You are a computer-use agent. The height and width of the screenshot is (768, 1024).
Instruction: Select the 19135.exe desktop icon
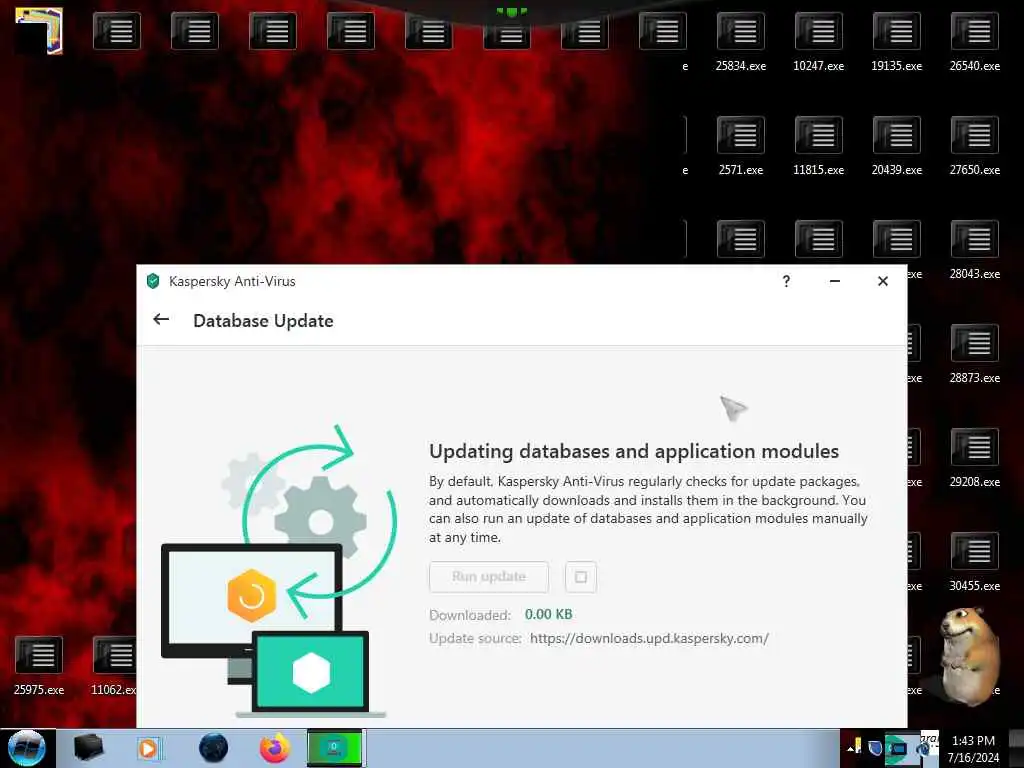pos(897,42)
